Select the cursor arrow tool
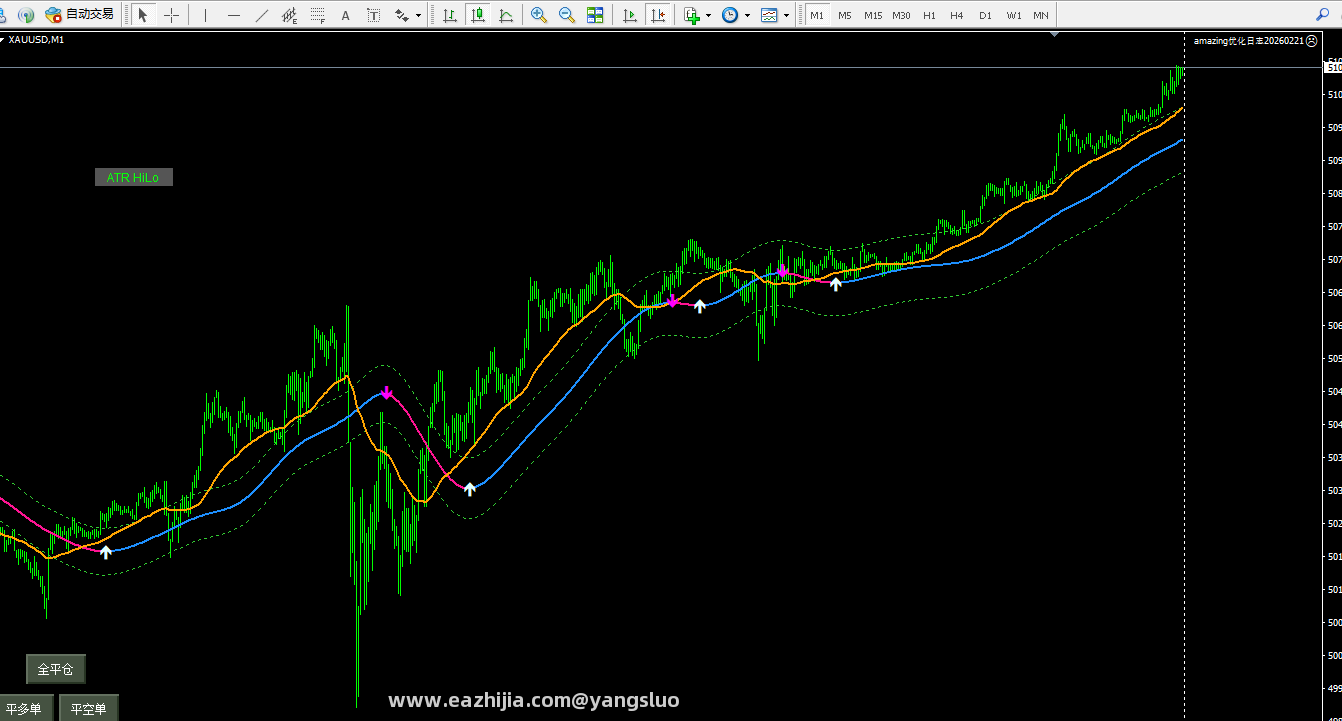The image size is (1342, 721). tap(143, 15)
